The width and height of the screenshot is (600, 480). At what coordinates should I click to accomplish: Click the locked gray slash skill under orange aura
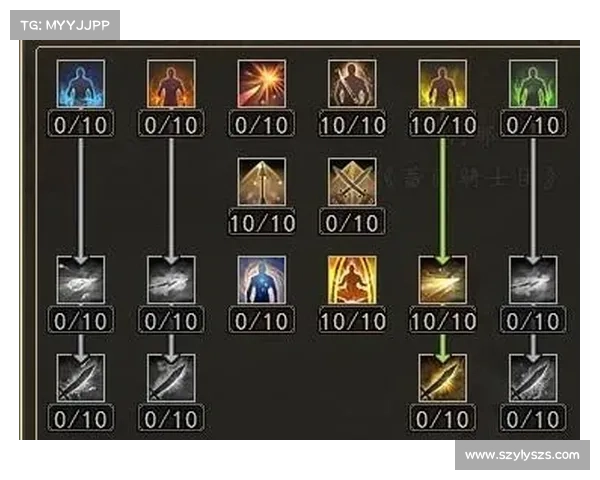click(x=171, y=280)
